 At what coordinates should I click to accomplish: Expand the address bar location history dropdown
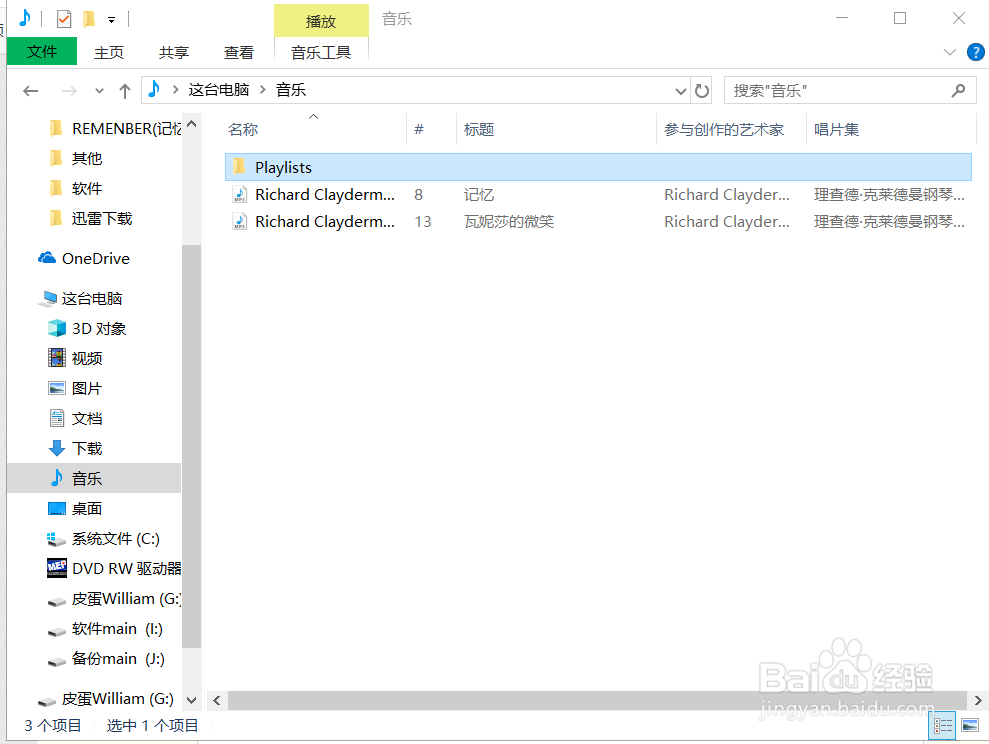(x=680, y=90)
